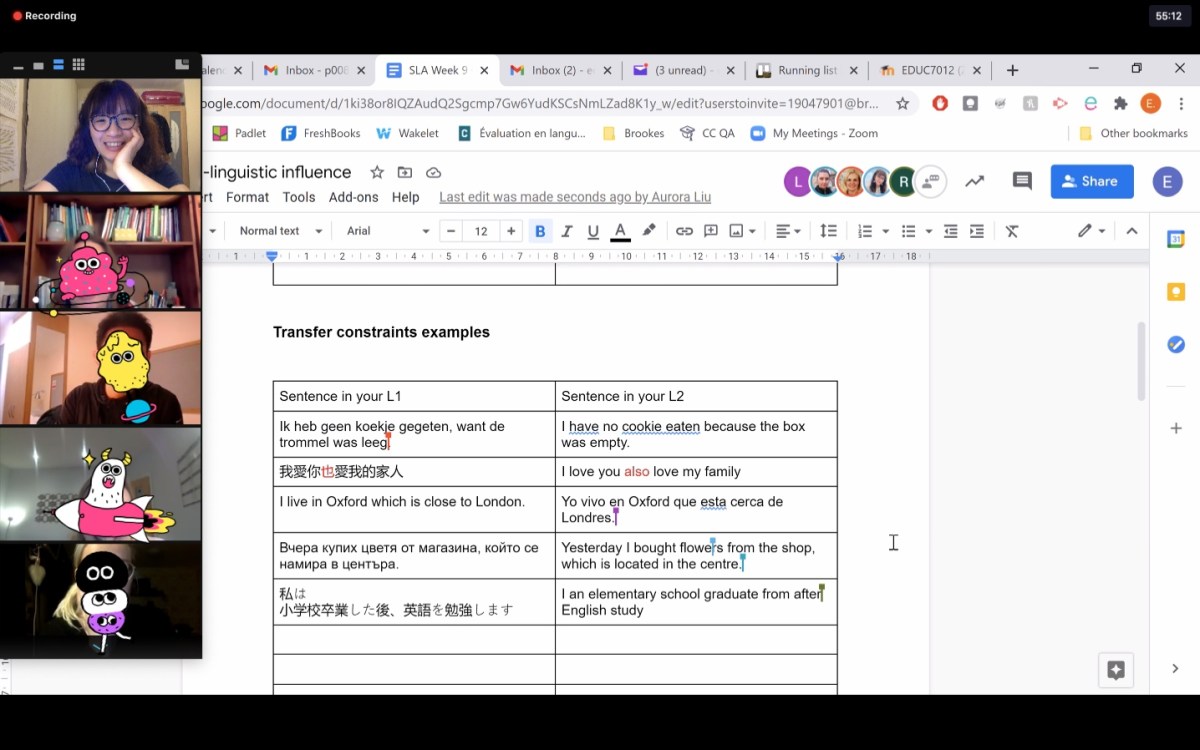Open the Format menu
1200x750 pixels.
click(247, 197)
